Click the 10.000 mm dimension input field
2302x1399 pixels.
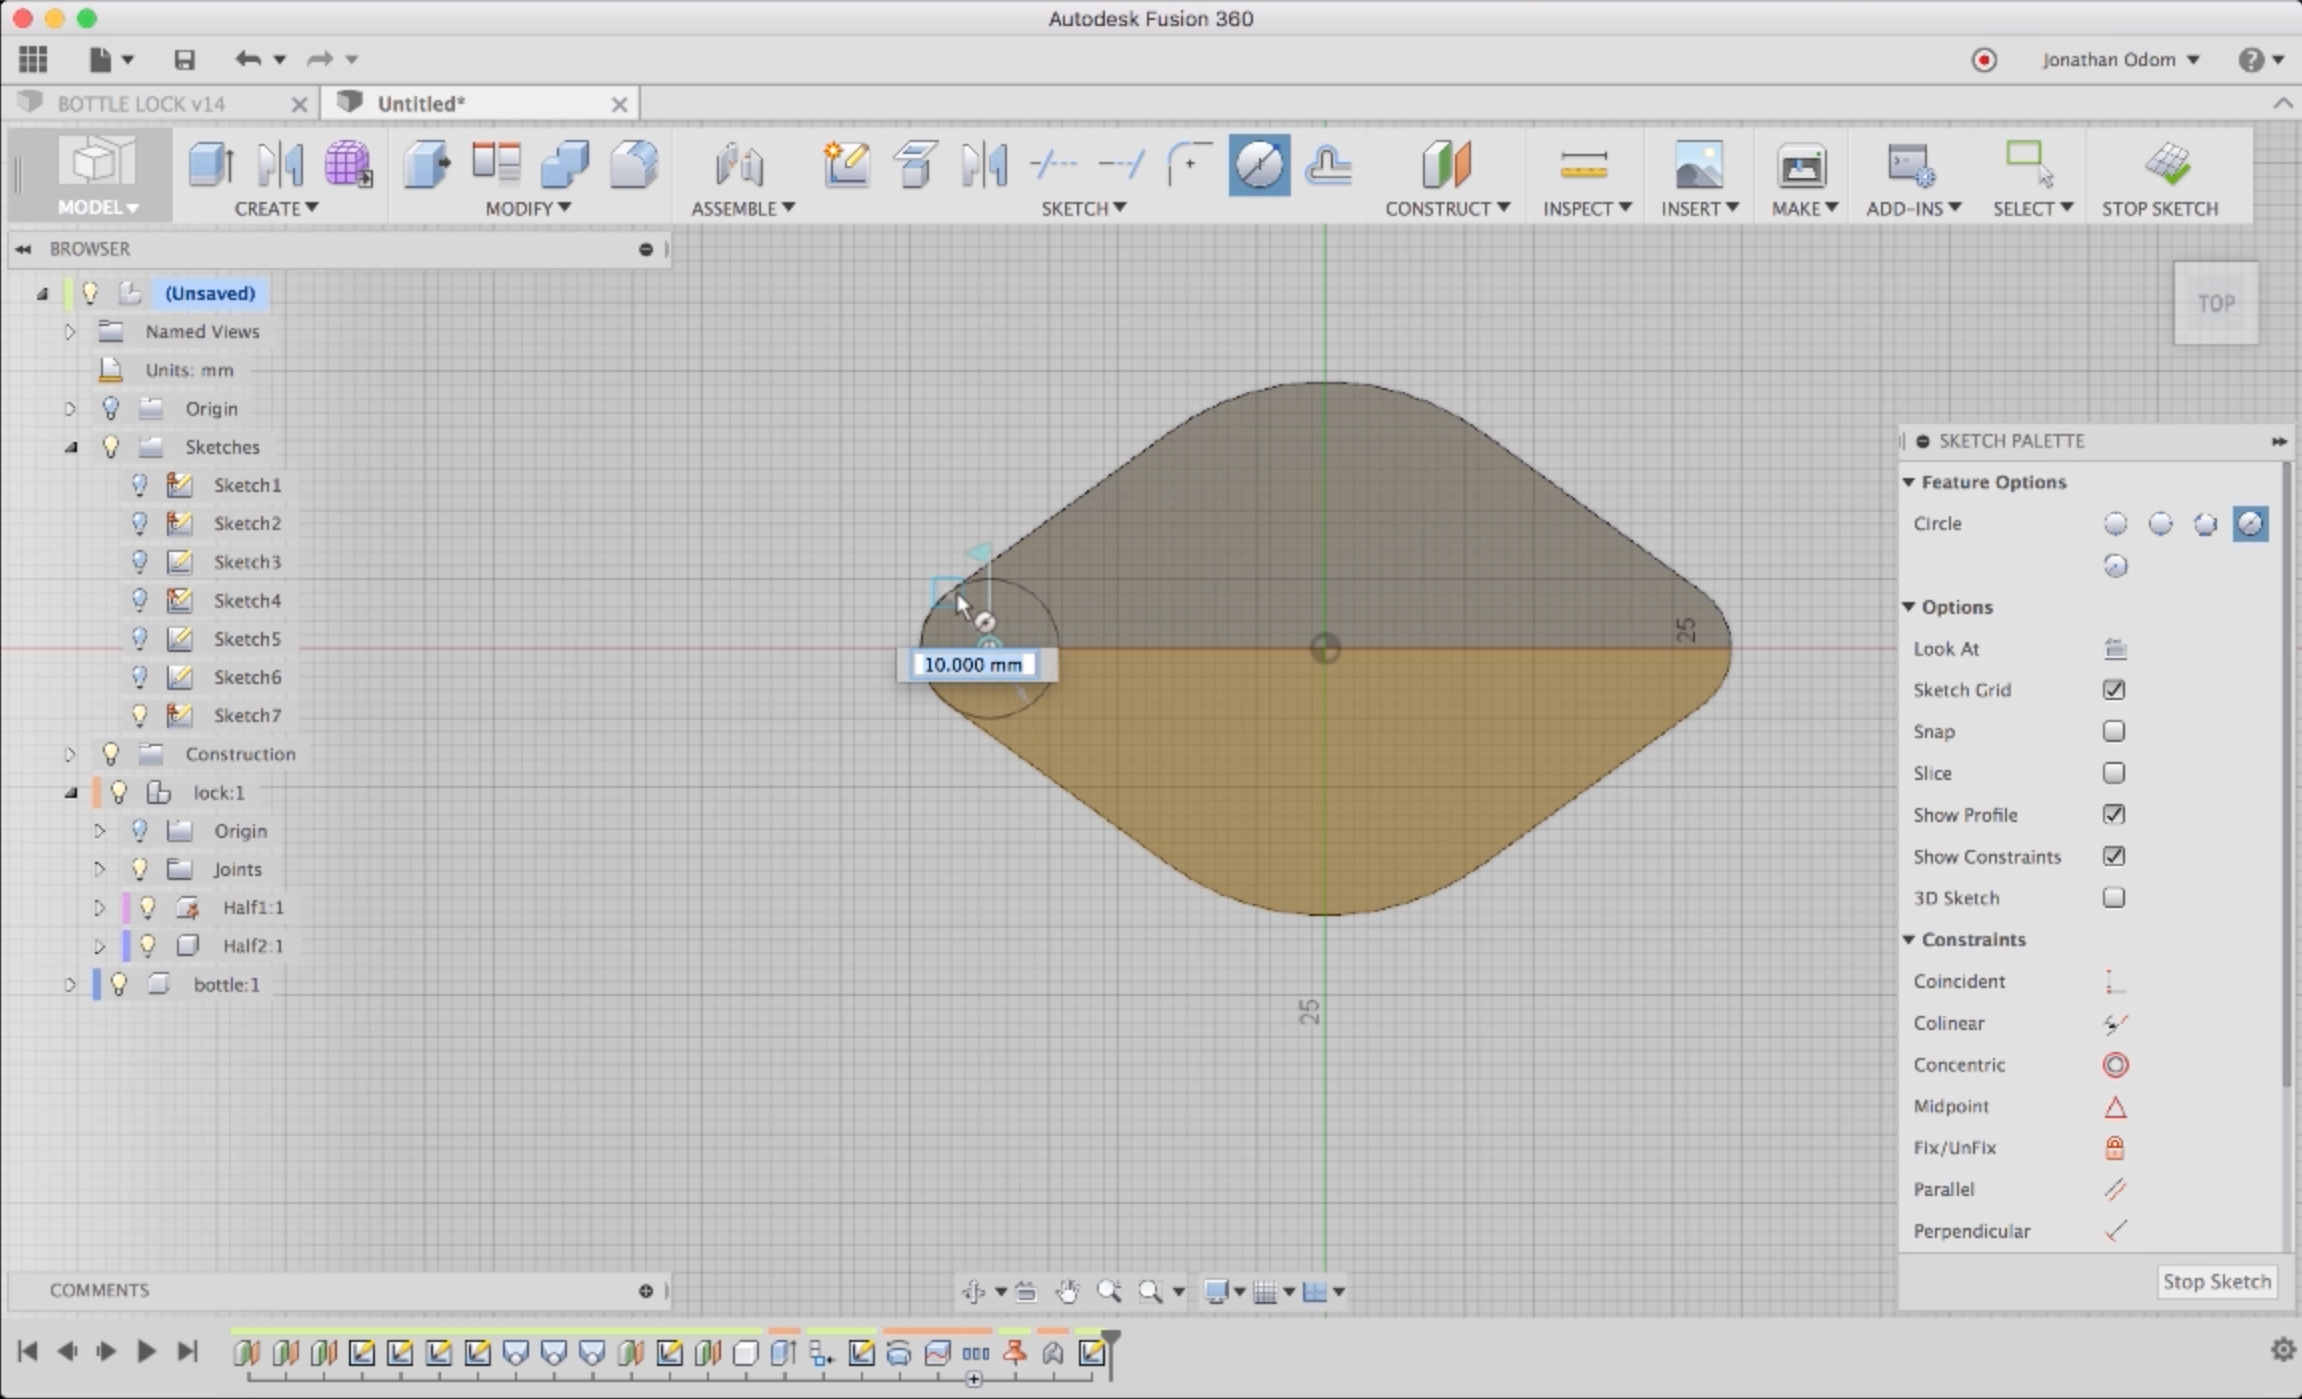[x=973, y=665]
